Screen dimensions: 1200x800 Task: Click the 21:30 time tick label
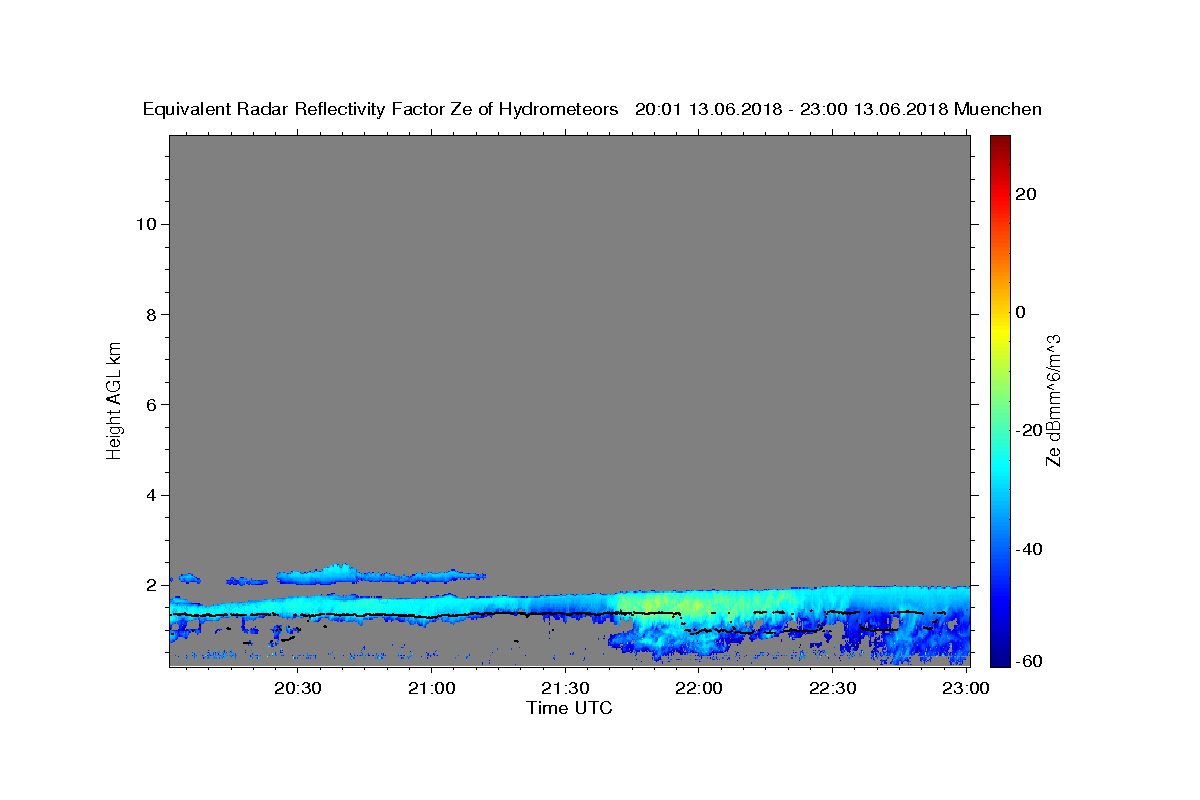click(565, 688)
